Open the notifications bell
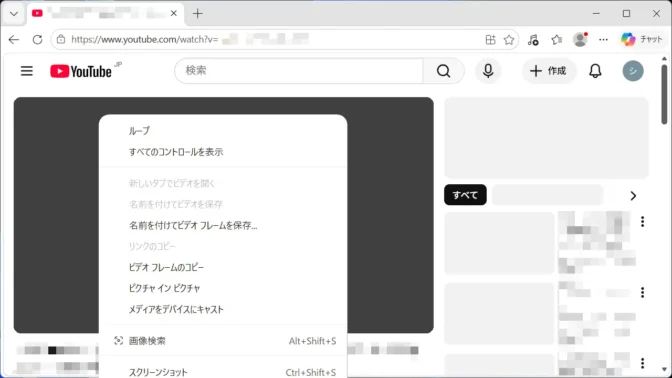Image resolution: width=672 pixels, height=378 pixels. click(x=595, y=71)
